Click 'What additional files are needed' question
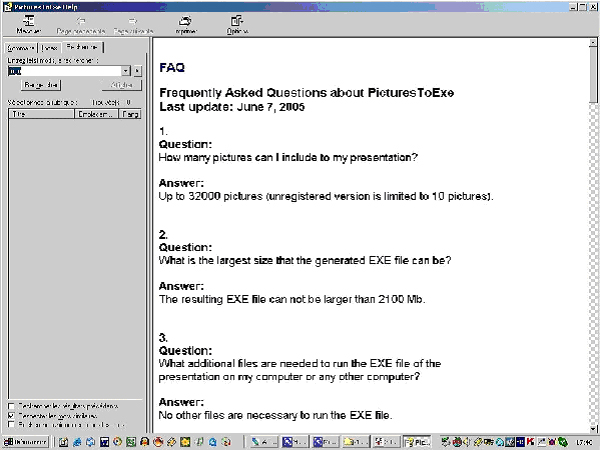 click(300, 370)
